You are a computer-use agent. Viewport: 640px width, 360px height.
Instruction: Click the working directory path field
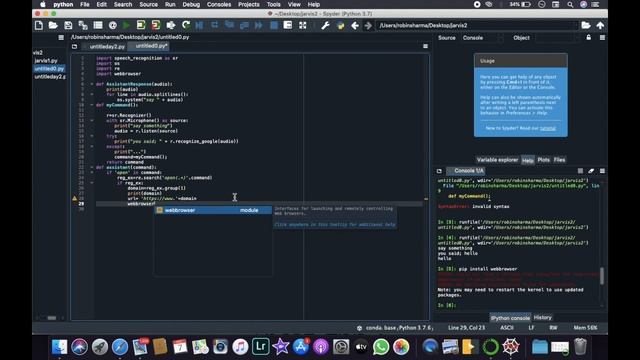tap(477, 25)
